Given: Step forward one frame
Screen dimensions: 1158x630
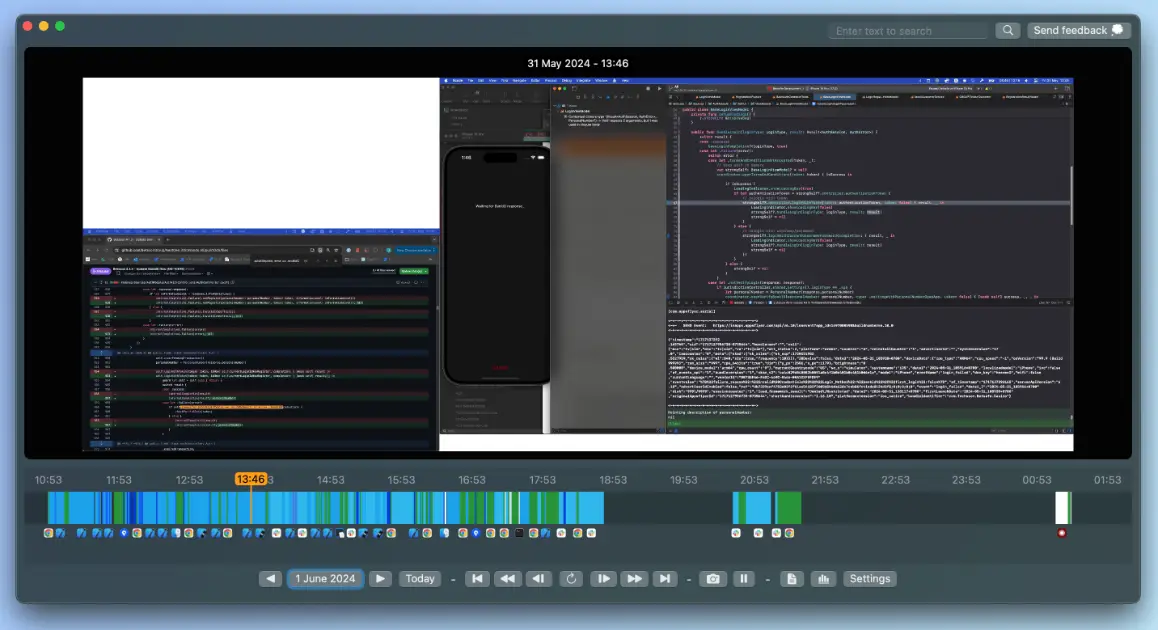Looking at the screenshot, I should [602, 578].
